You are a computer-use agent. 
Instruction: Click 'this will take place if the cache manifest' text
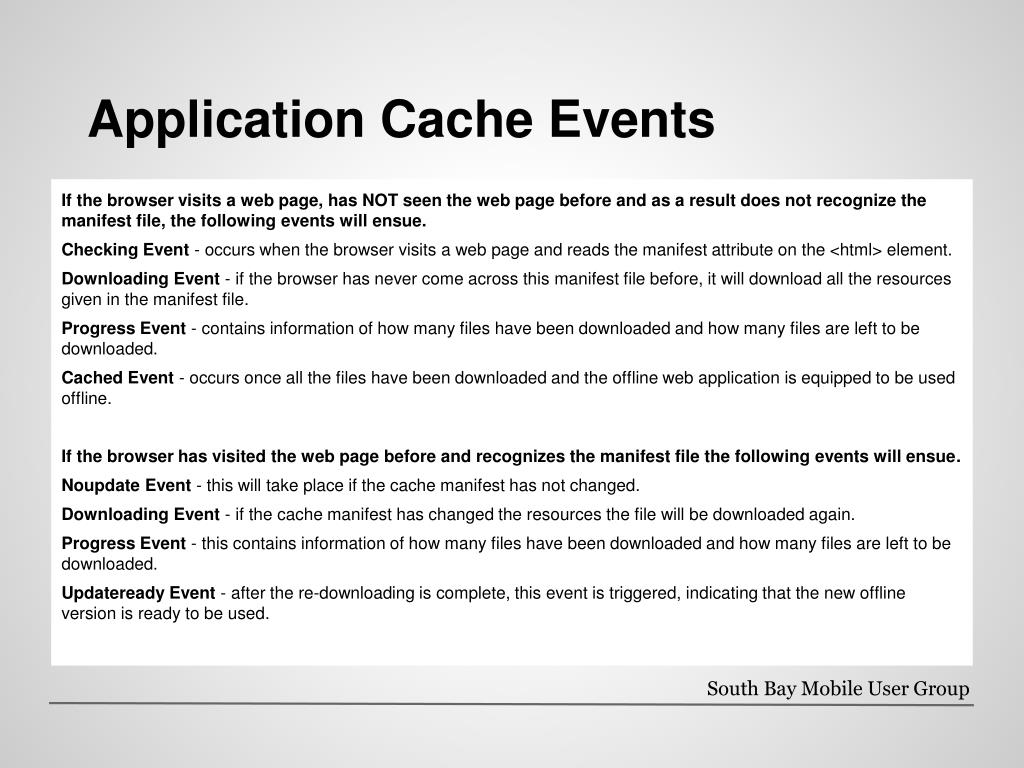pyautogui.click(x=355, y=485)
